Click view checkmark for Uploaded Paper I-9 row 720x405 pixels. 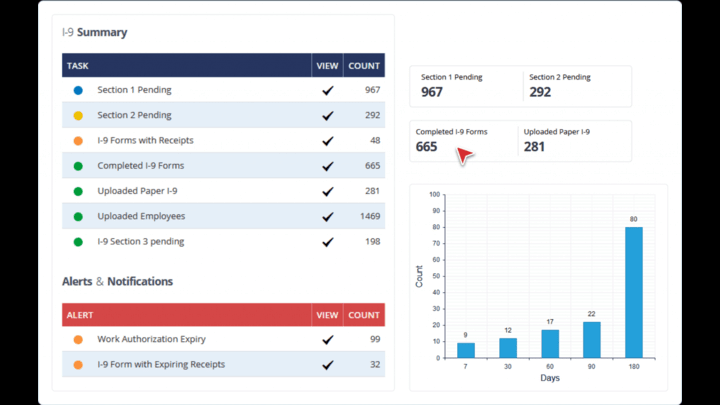pos(327,191)
